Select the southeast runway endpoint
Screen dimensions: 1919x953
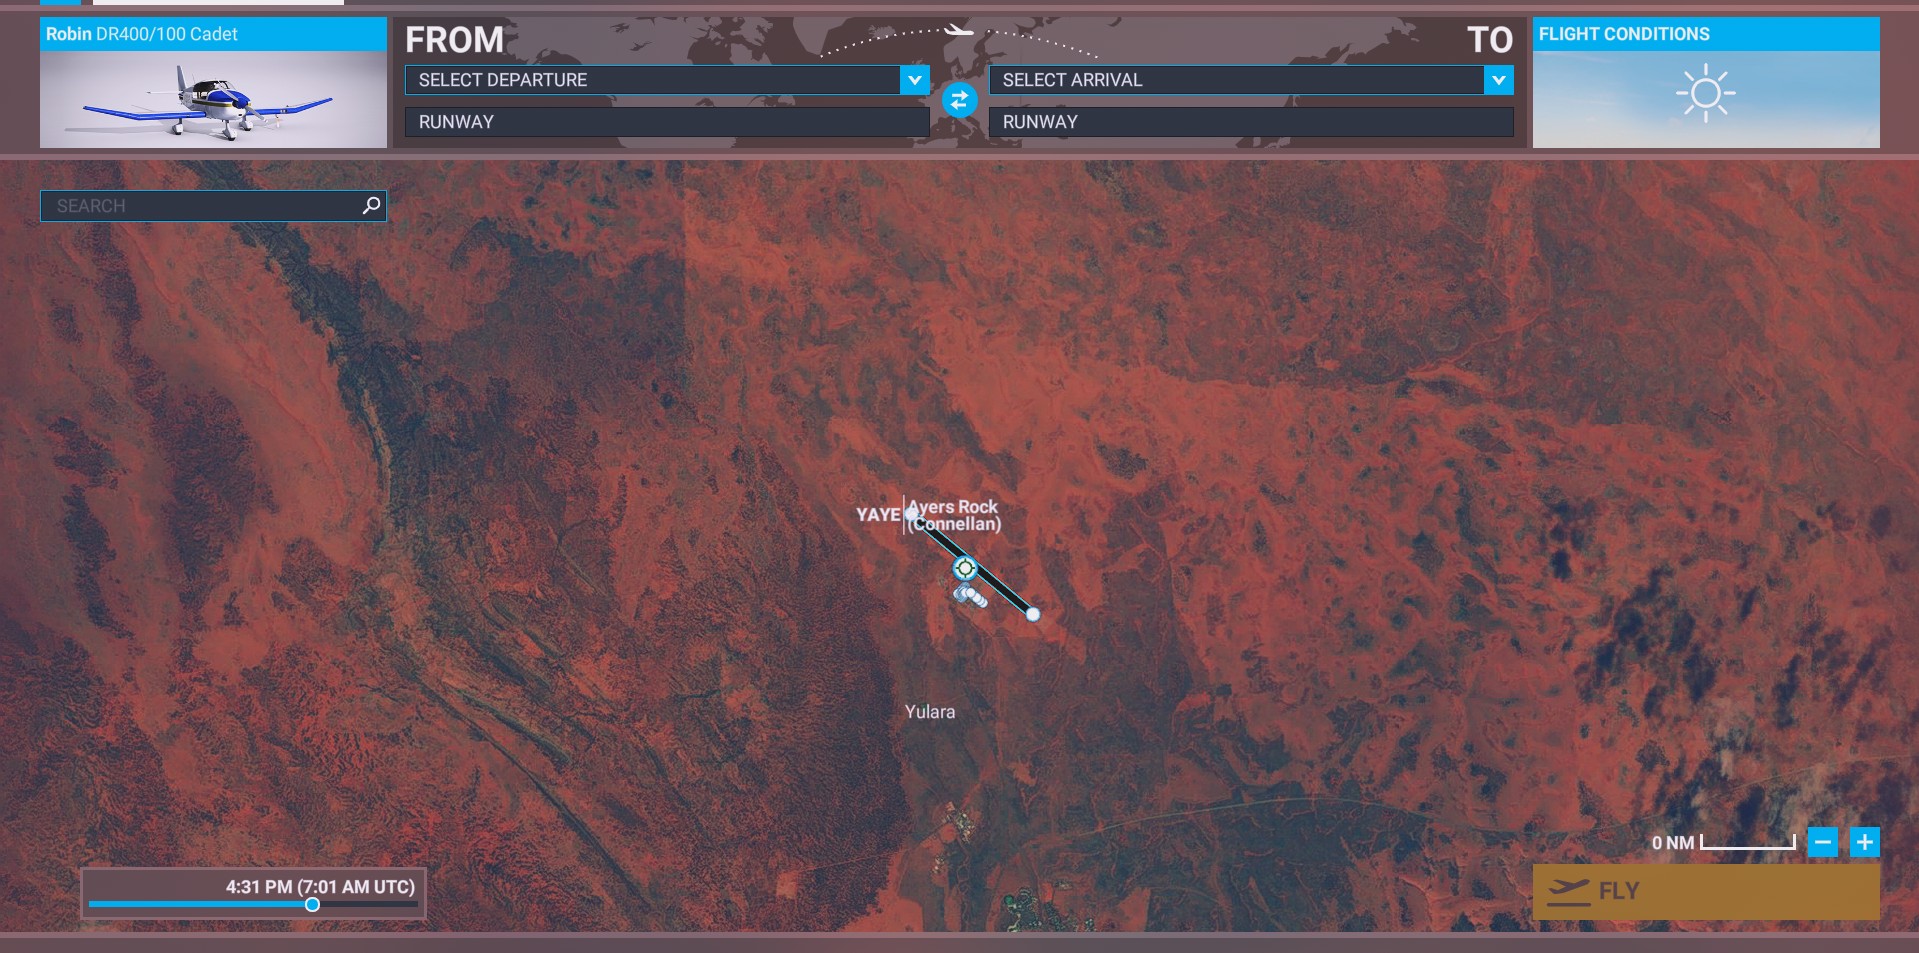[x=1033, y=614]
